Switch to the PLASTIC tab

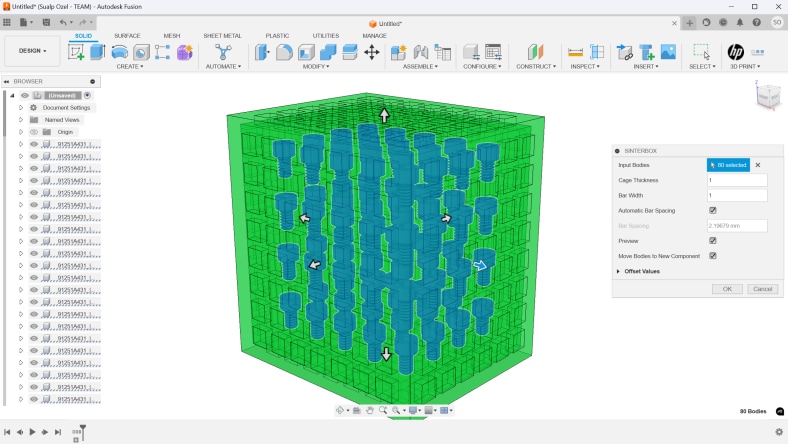277,36
